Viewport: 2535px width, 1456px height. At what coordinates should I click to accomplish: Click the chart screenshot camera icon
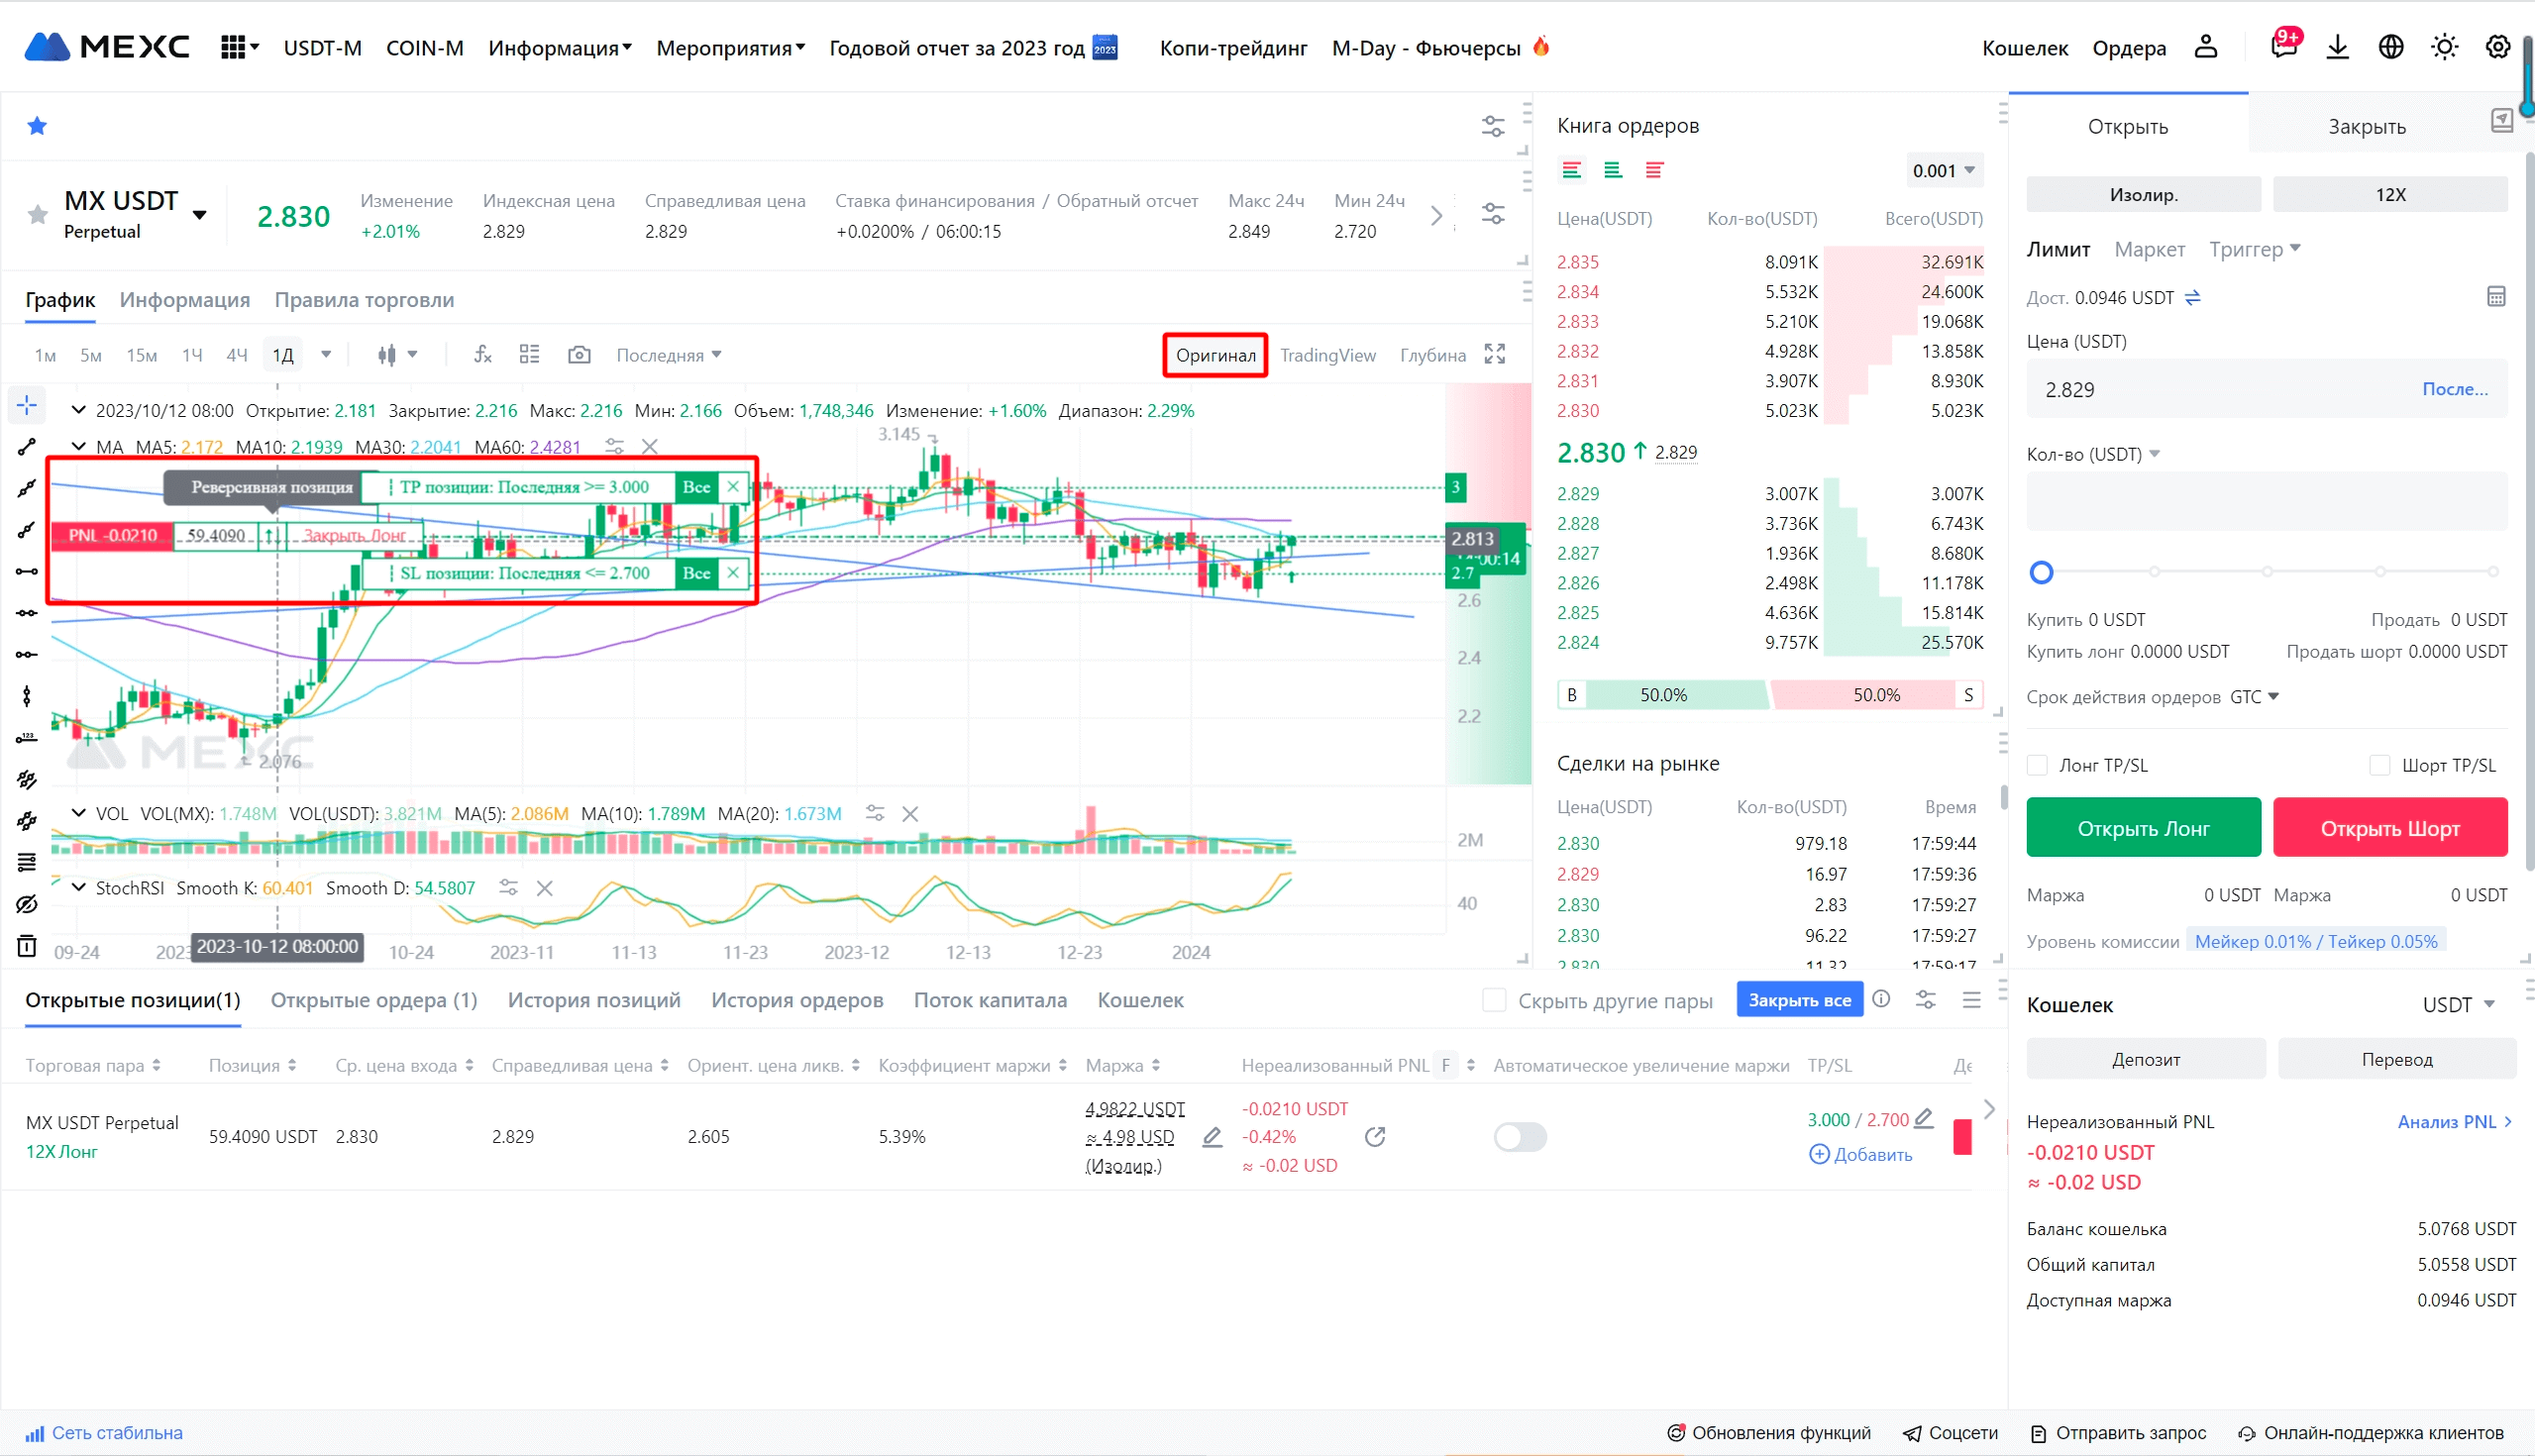[579, 355]
